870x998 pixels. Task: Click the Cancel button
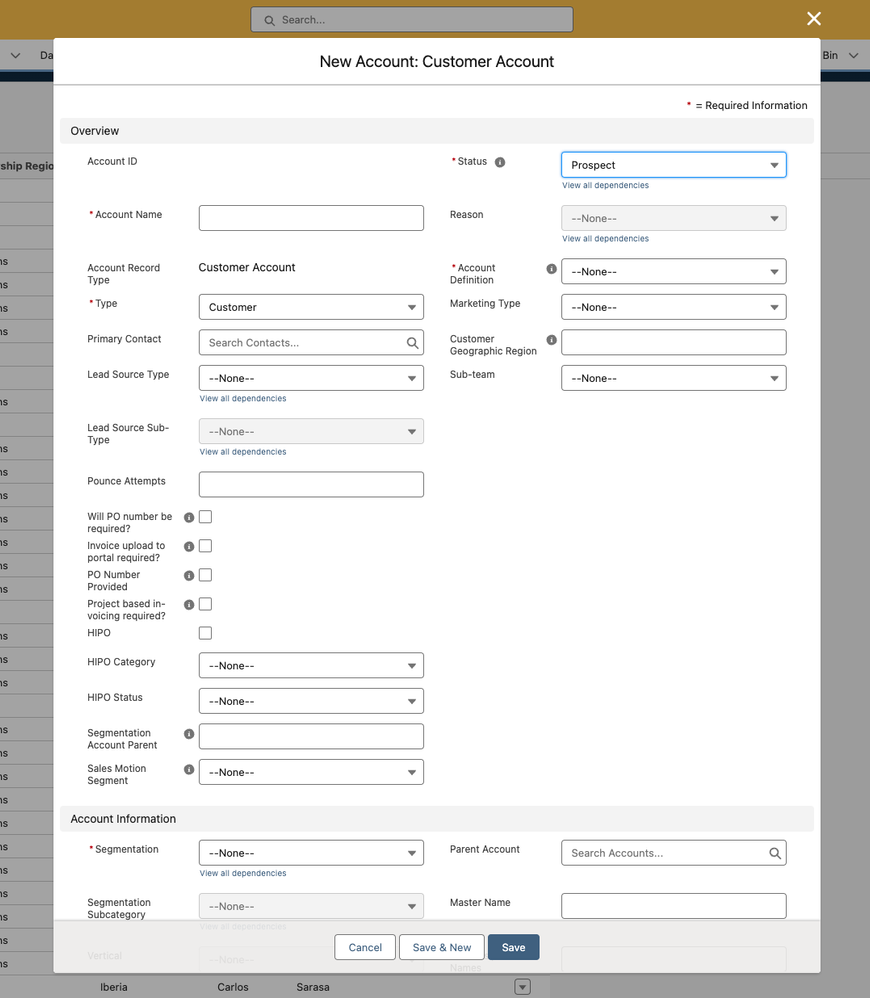point(365,947)
